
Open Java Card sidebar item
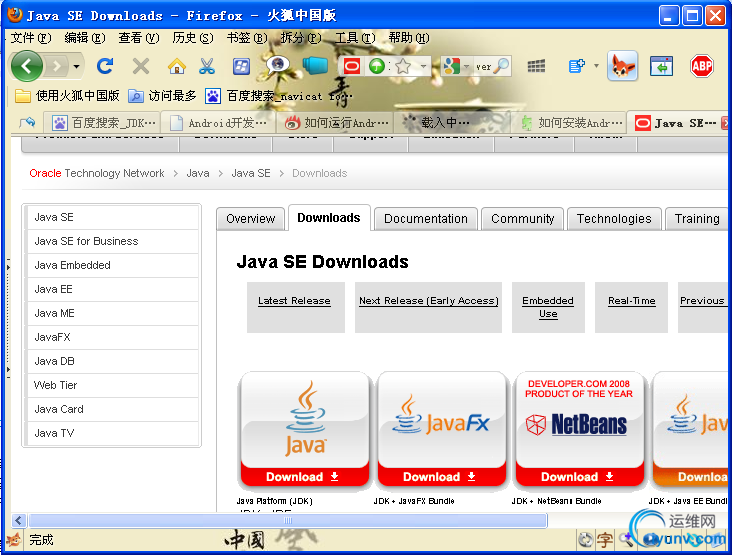coord(113,409)
